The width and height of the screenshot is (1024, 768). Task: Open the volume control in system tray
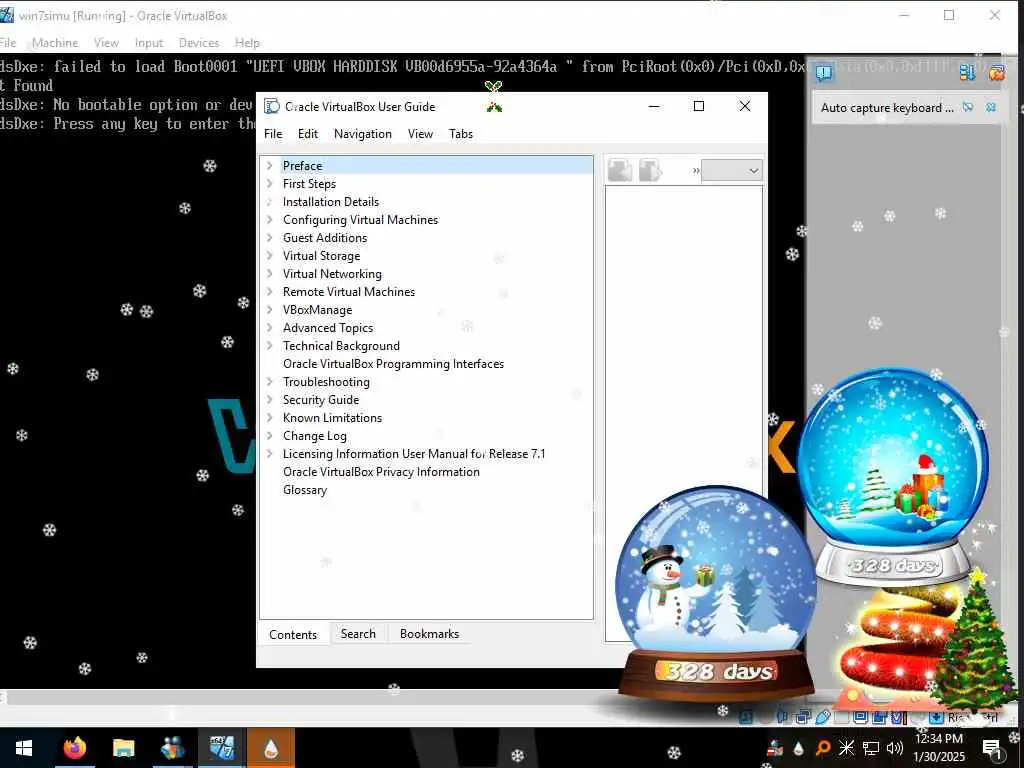click(895, 748)
